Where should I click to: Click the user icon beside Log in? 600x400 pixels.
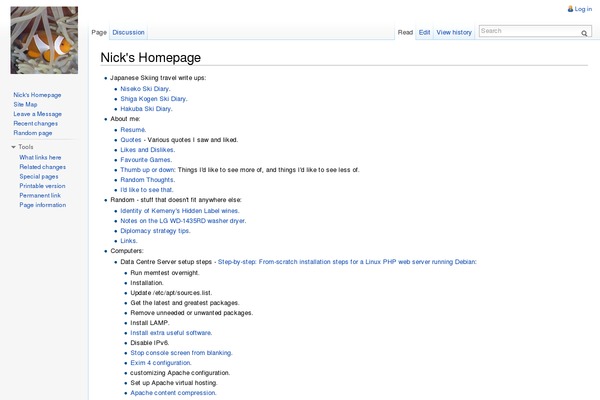click(x=570, y=8)
